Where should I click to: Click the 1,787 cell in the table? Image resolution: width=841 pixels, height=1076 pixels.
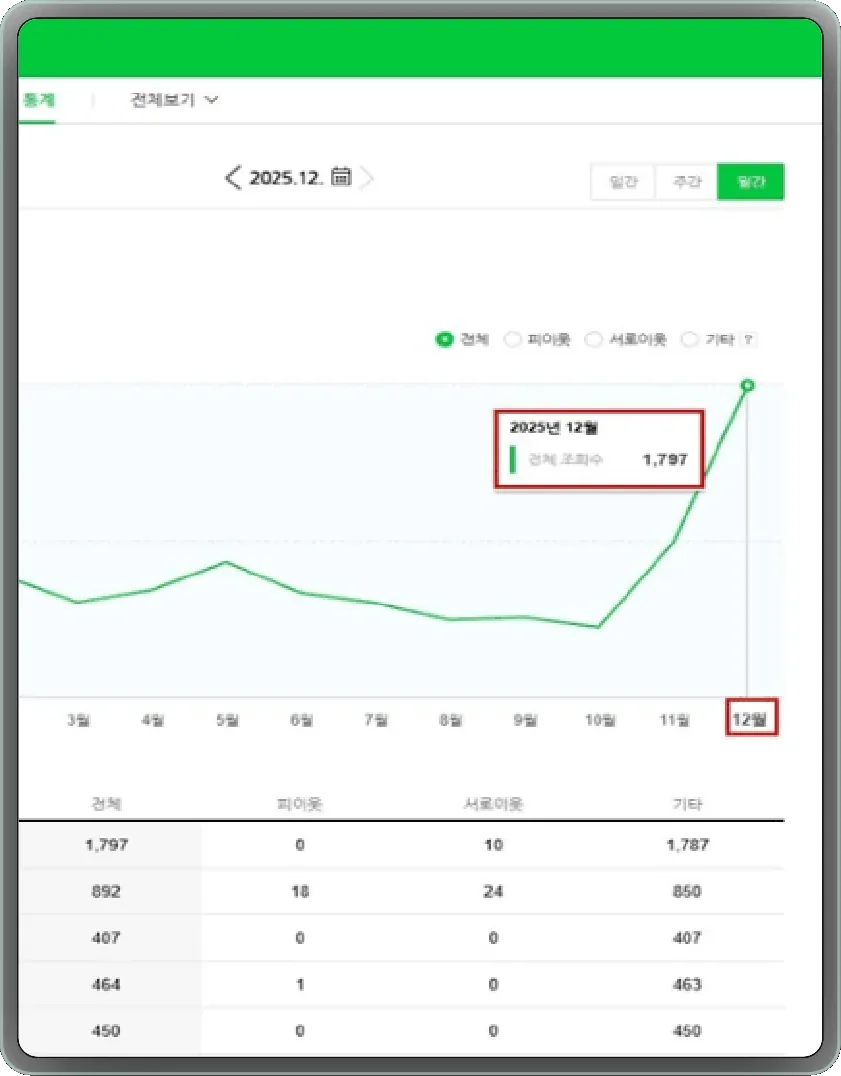687,845
